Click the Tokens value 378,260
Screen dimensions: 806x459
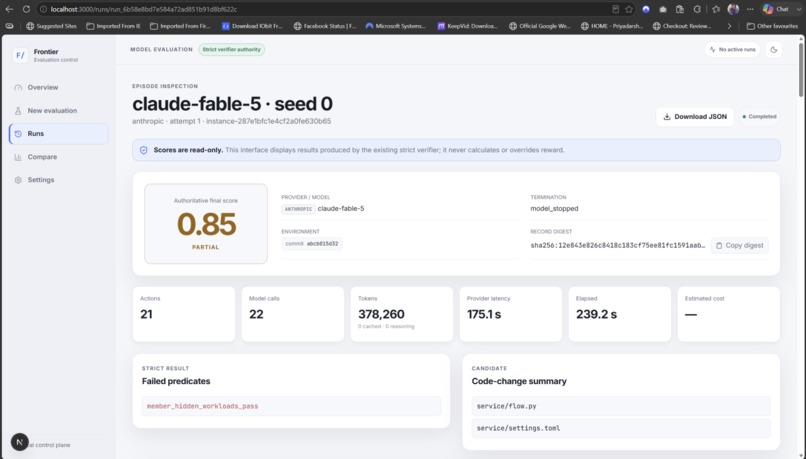pos(381,314)
